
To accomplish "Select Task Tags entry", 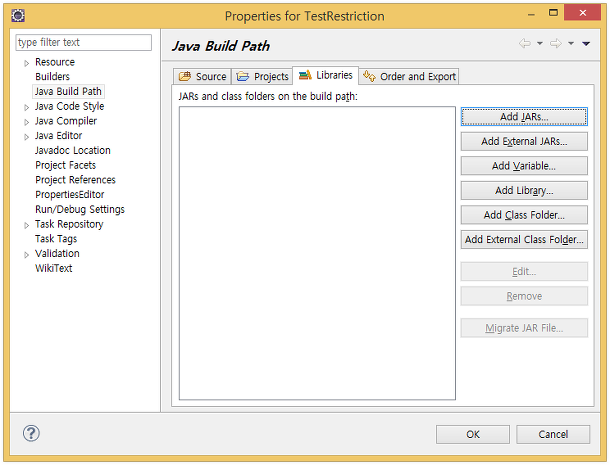I will tap(56, 239).
